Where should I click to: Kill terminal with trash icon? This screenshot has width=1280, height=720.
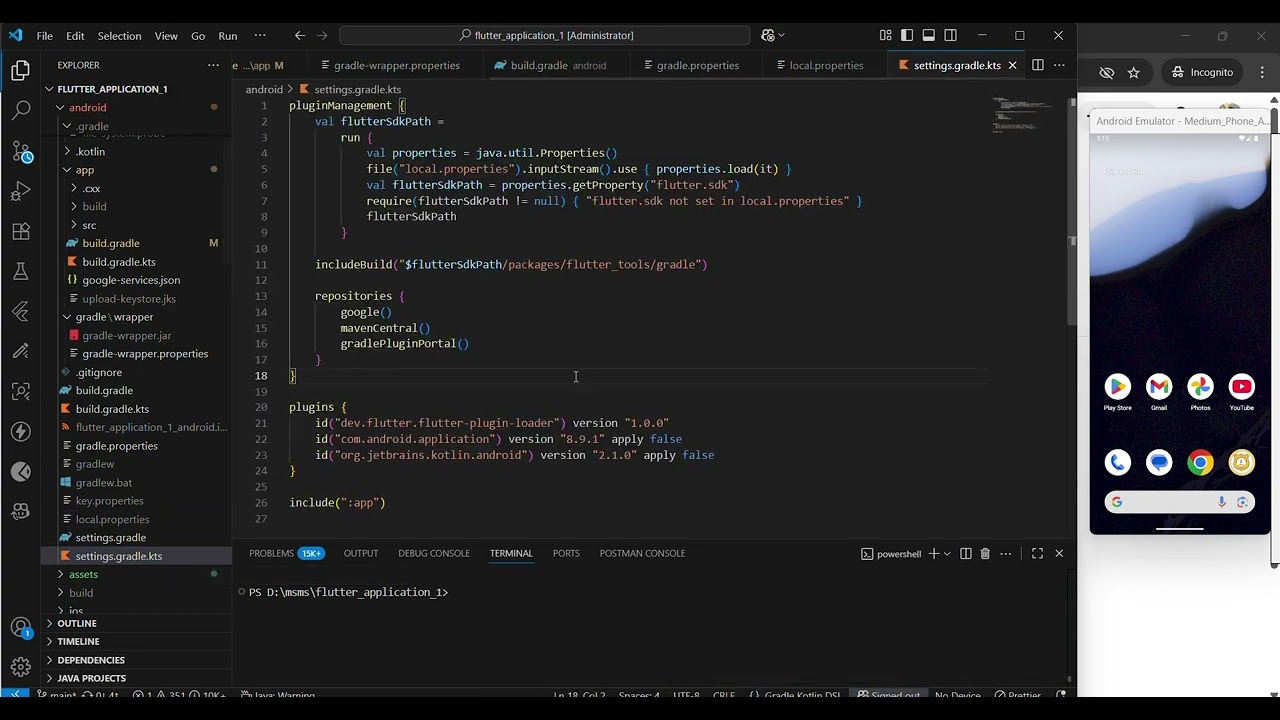pos(985,553)
